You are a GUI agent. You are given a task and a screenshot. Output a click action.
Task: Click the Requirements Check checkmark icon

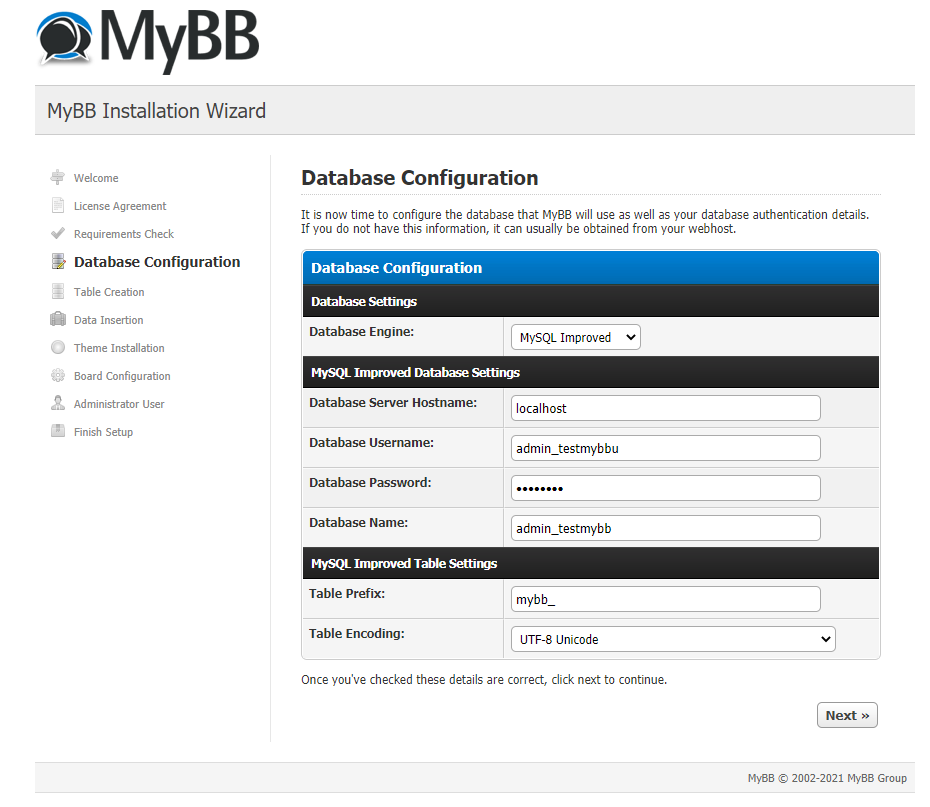58,233
